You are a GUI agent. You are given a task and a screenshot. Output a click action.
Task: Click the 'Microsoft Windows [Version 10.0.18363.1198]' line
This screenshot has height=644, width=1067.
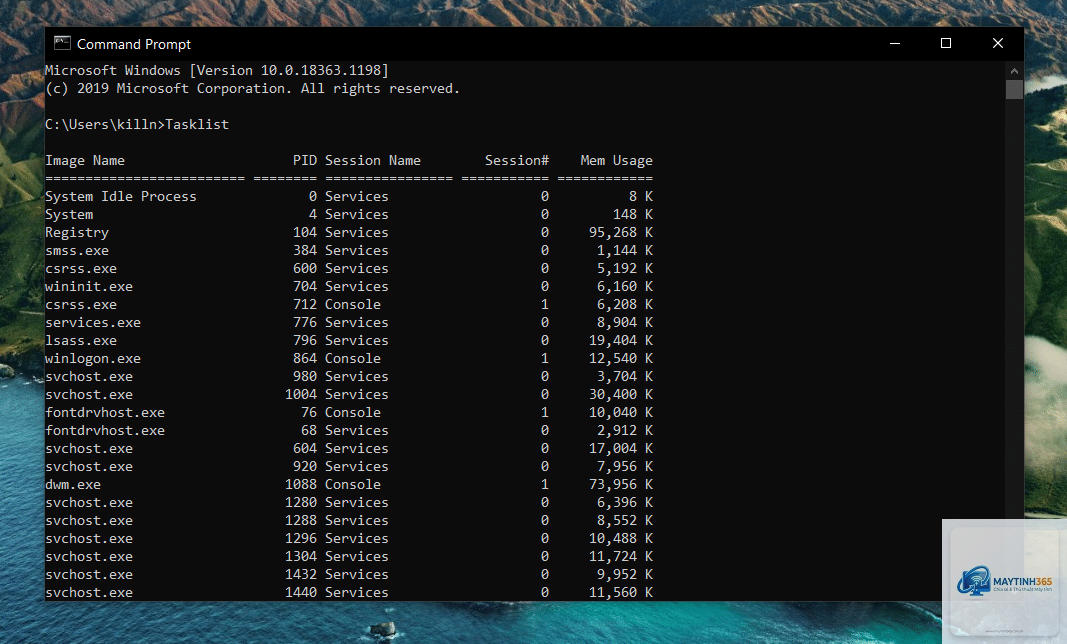[216, 70]
